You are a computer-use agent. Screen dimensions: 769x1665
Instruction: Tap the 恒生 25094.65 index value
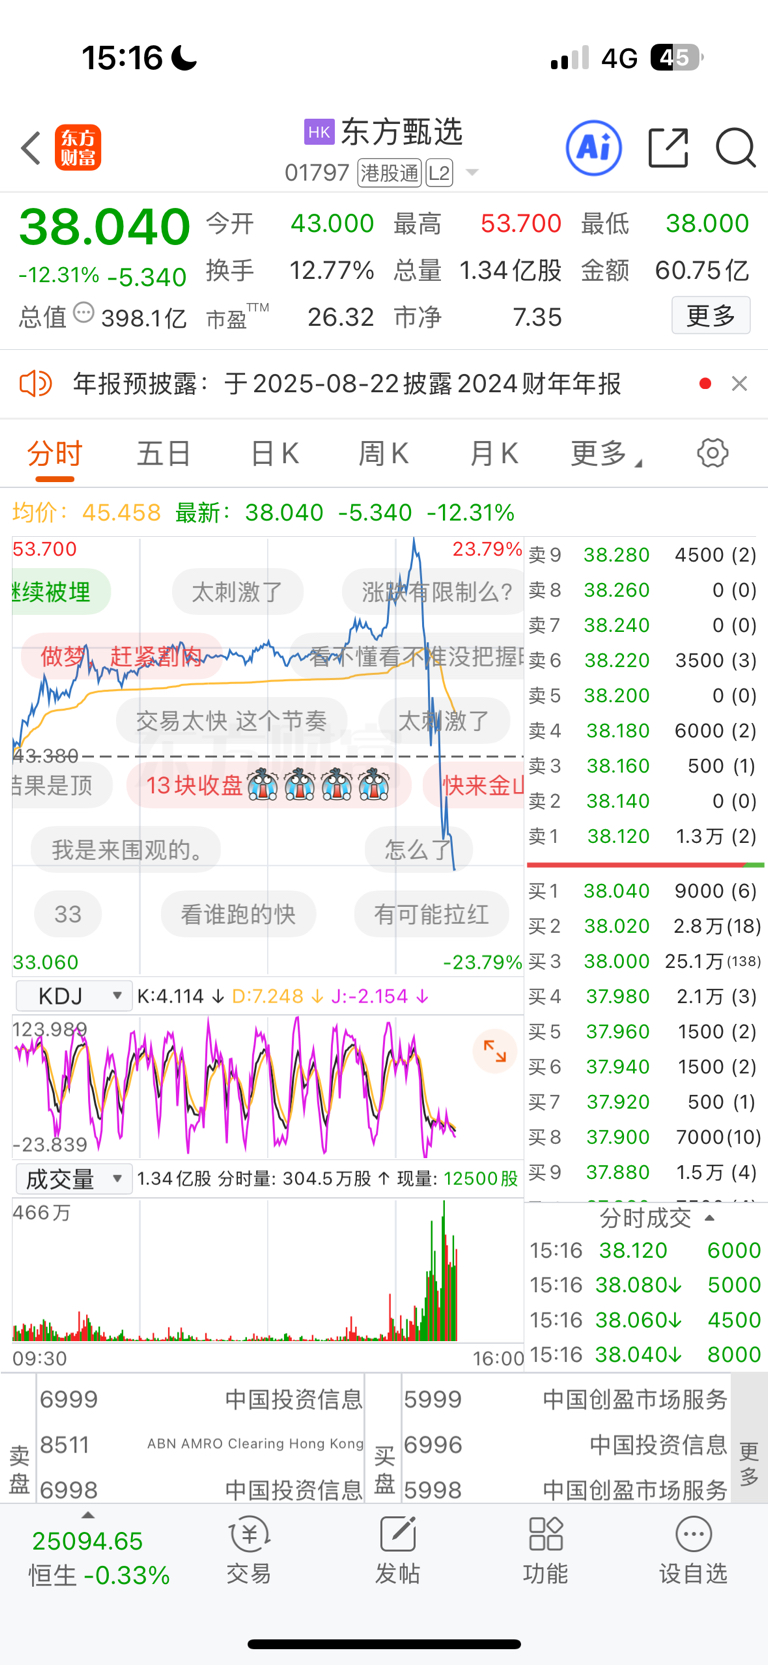[88, 1541]
